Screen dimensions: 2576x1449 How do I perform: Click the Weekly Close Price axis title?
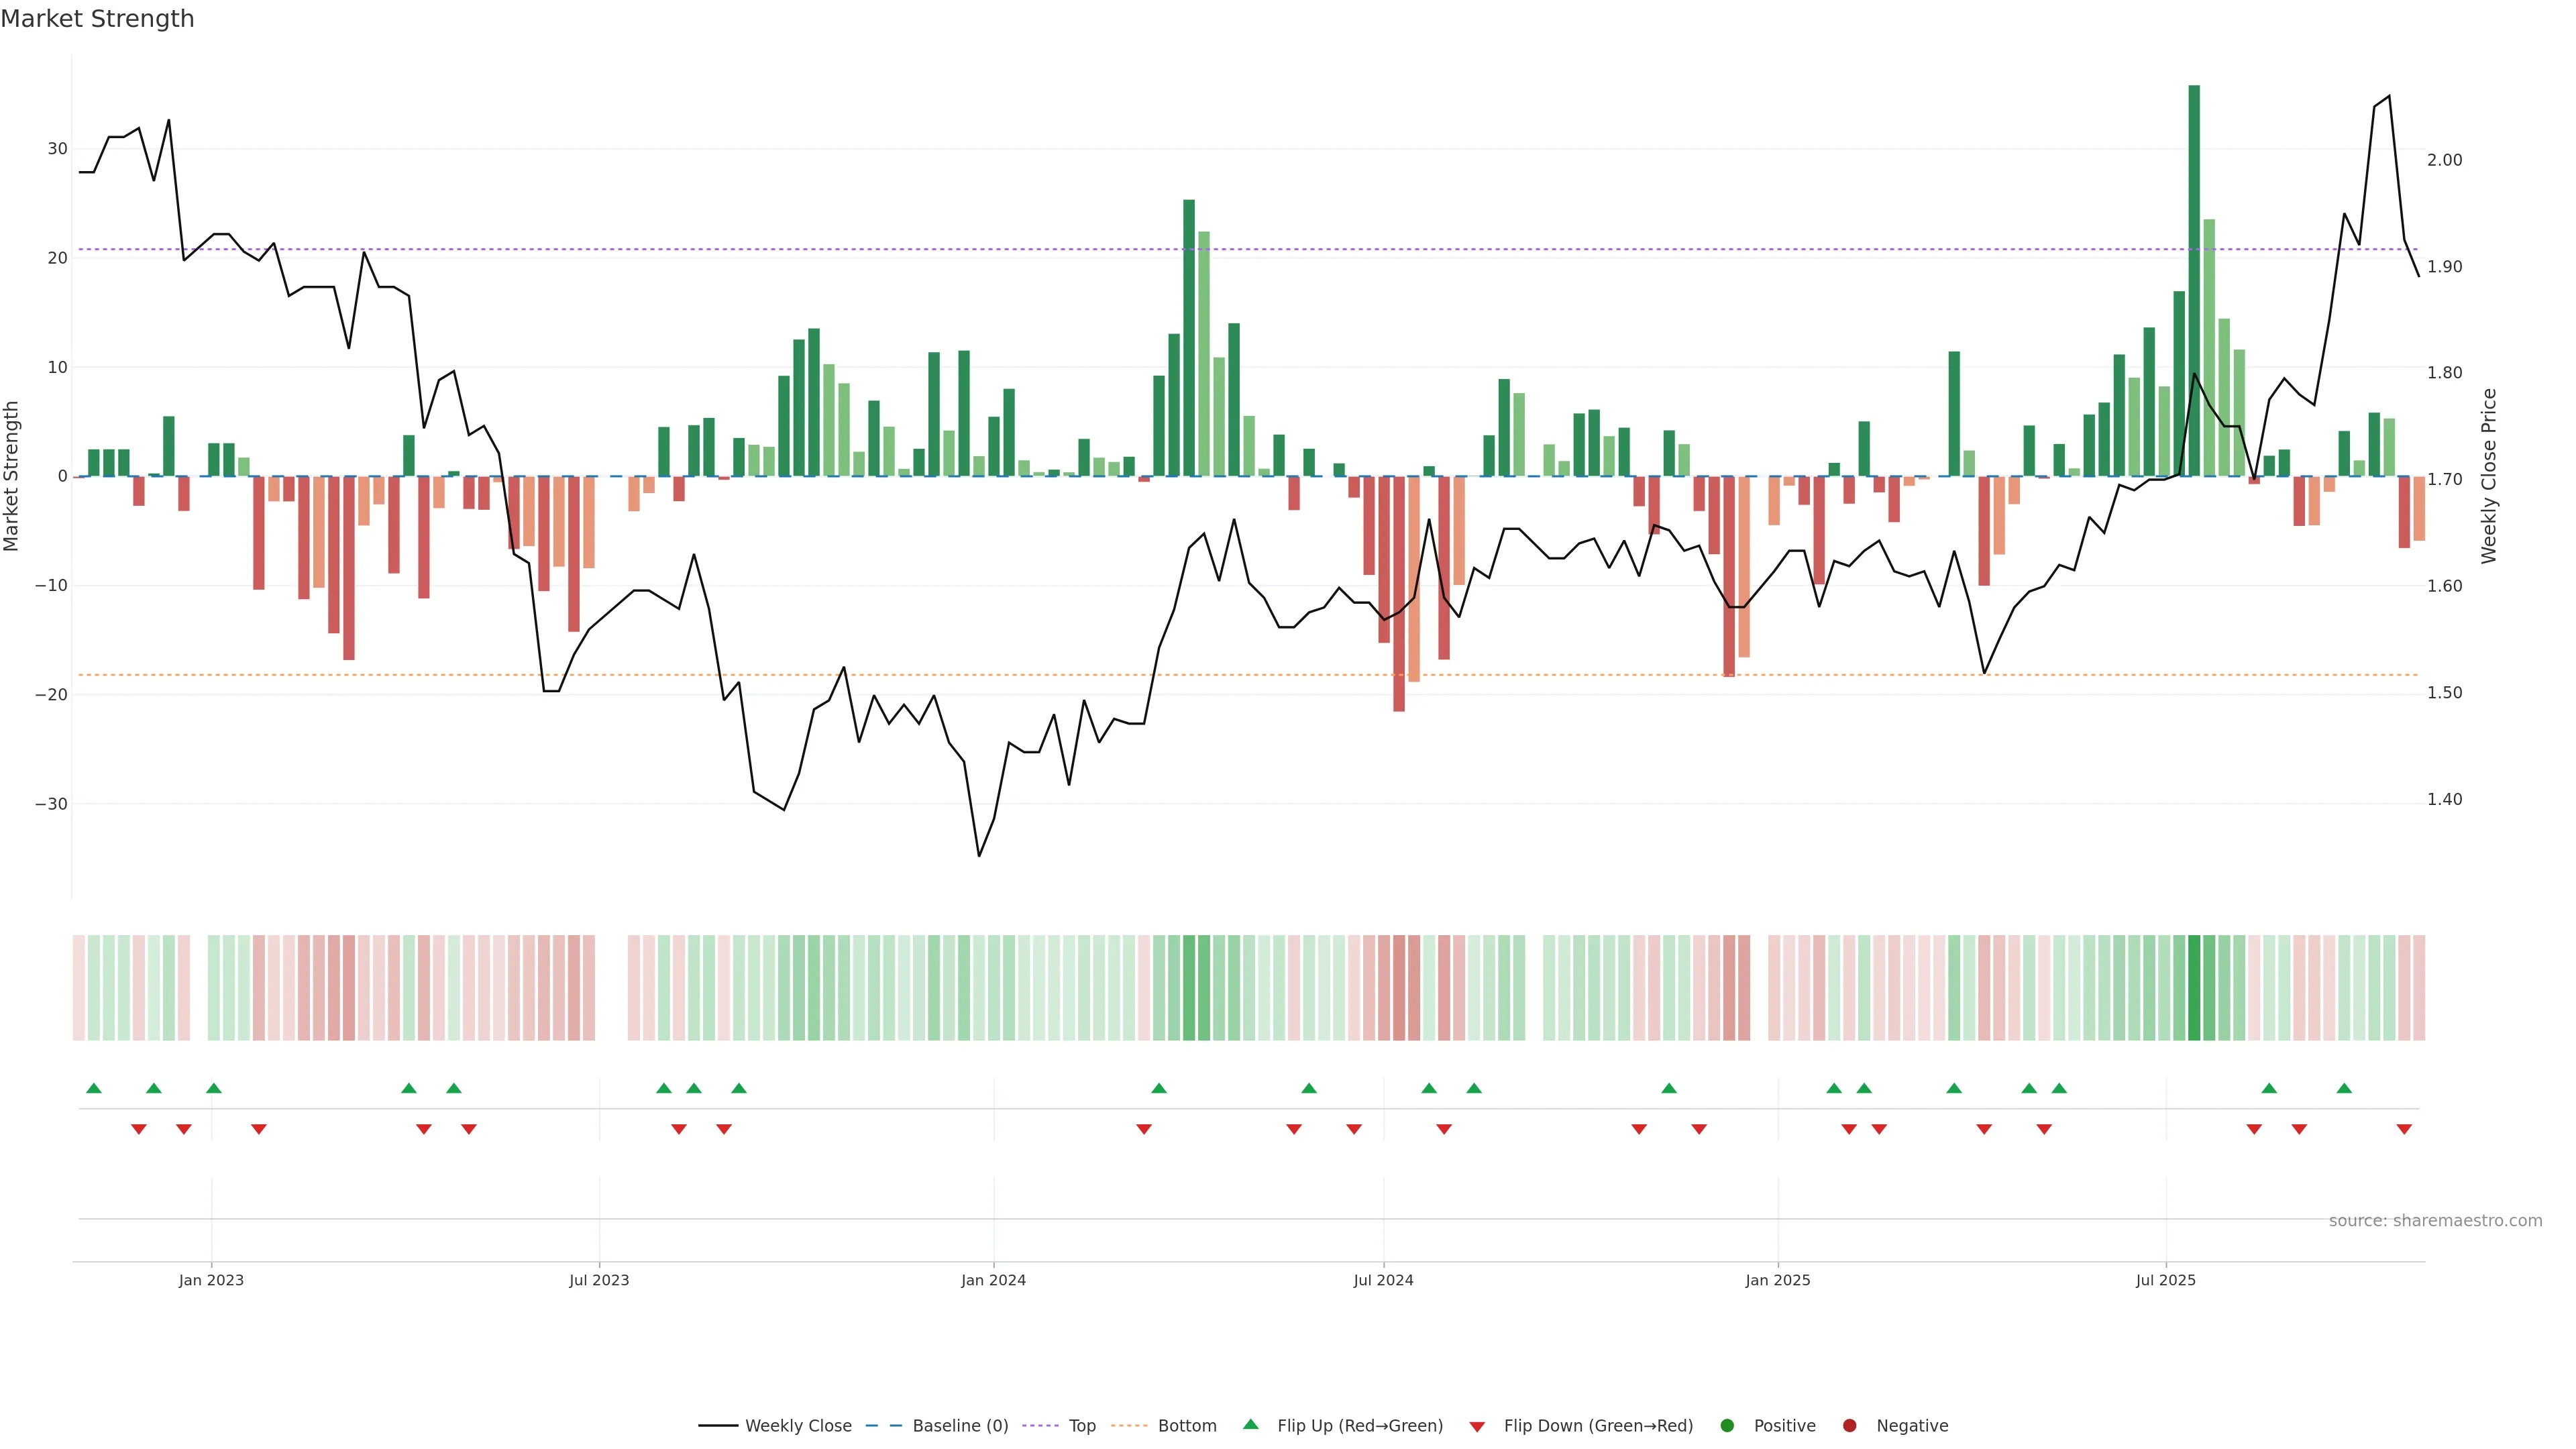[2489, 476]
